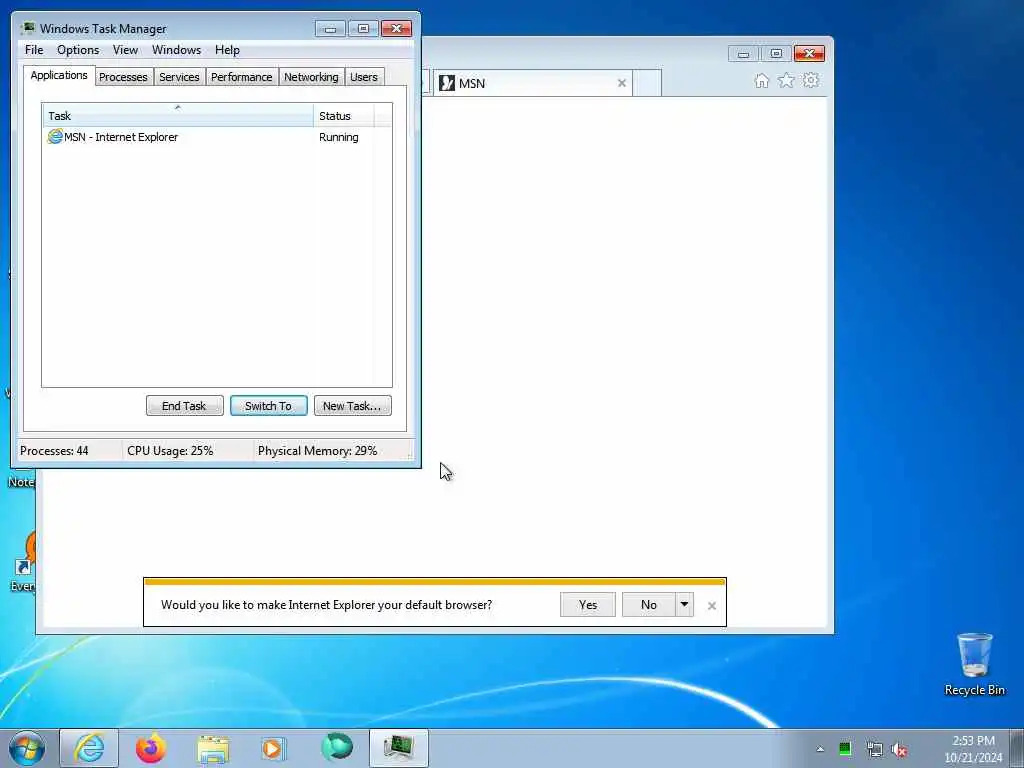Click CPU Usage: 25% in status bar
The height and width of the screenshot is (768, 1024).
(170, 451)
